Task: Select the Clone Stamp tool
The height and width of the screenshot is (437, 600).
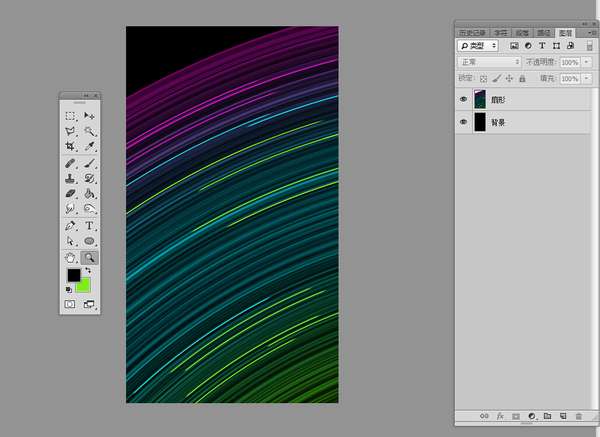Action: coord(70,178)
